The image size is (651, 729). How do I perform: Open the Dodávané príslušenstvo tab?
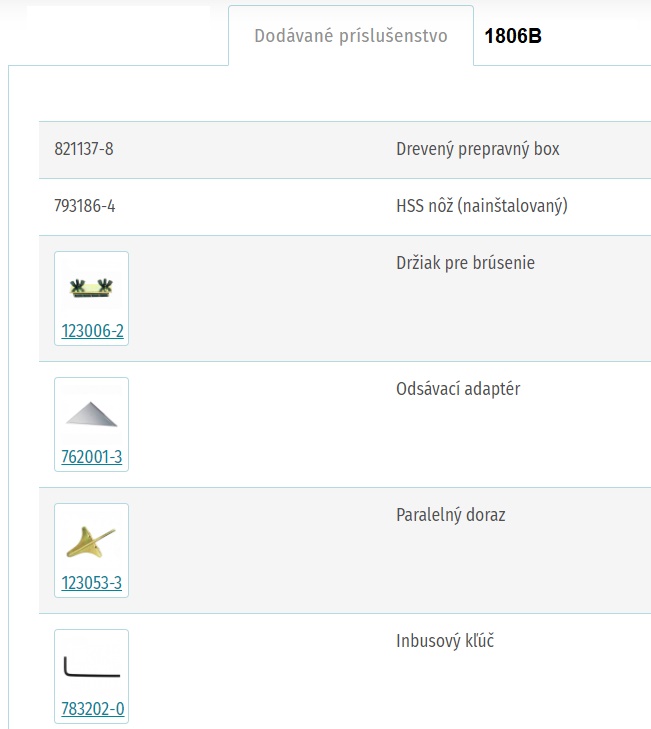tap(351, 36)
